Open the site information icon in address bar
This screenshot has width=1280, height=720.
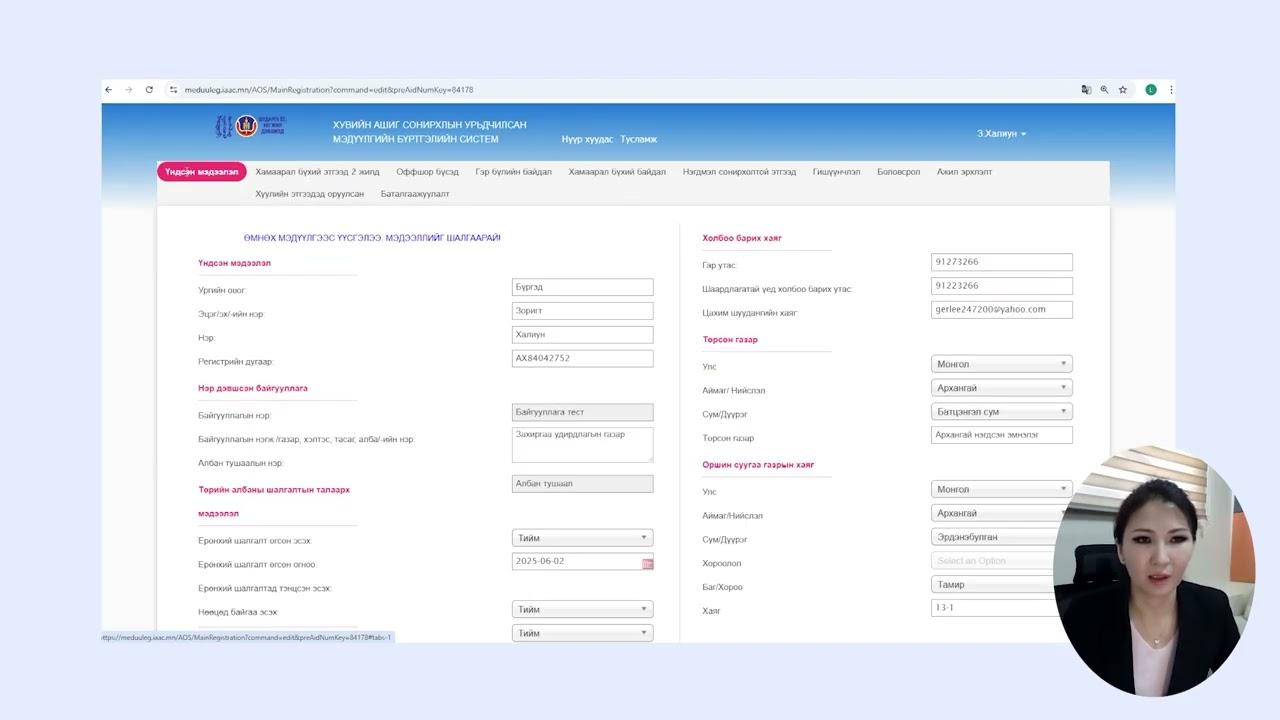point(173,90)
